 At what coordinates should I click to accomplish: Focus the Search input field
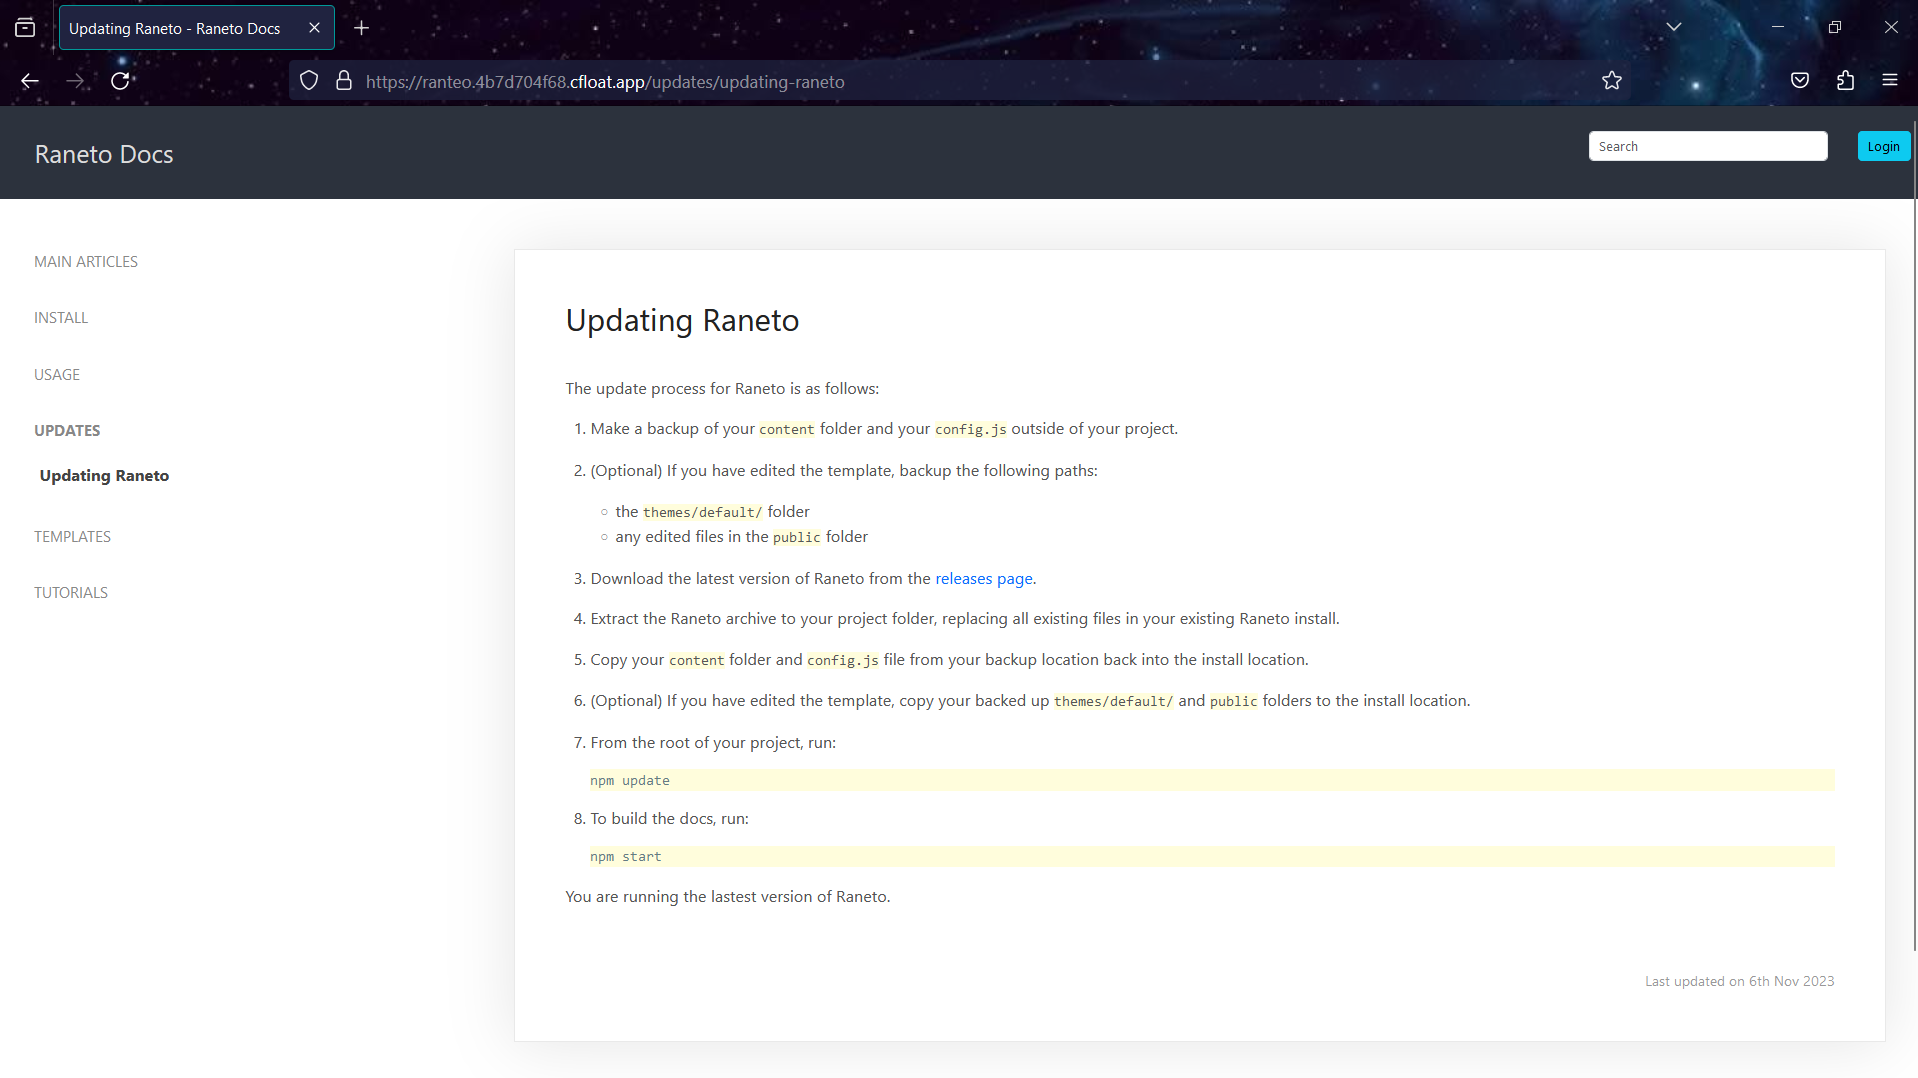pyautogui.click(x=1708, y=146)
